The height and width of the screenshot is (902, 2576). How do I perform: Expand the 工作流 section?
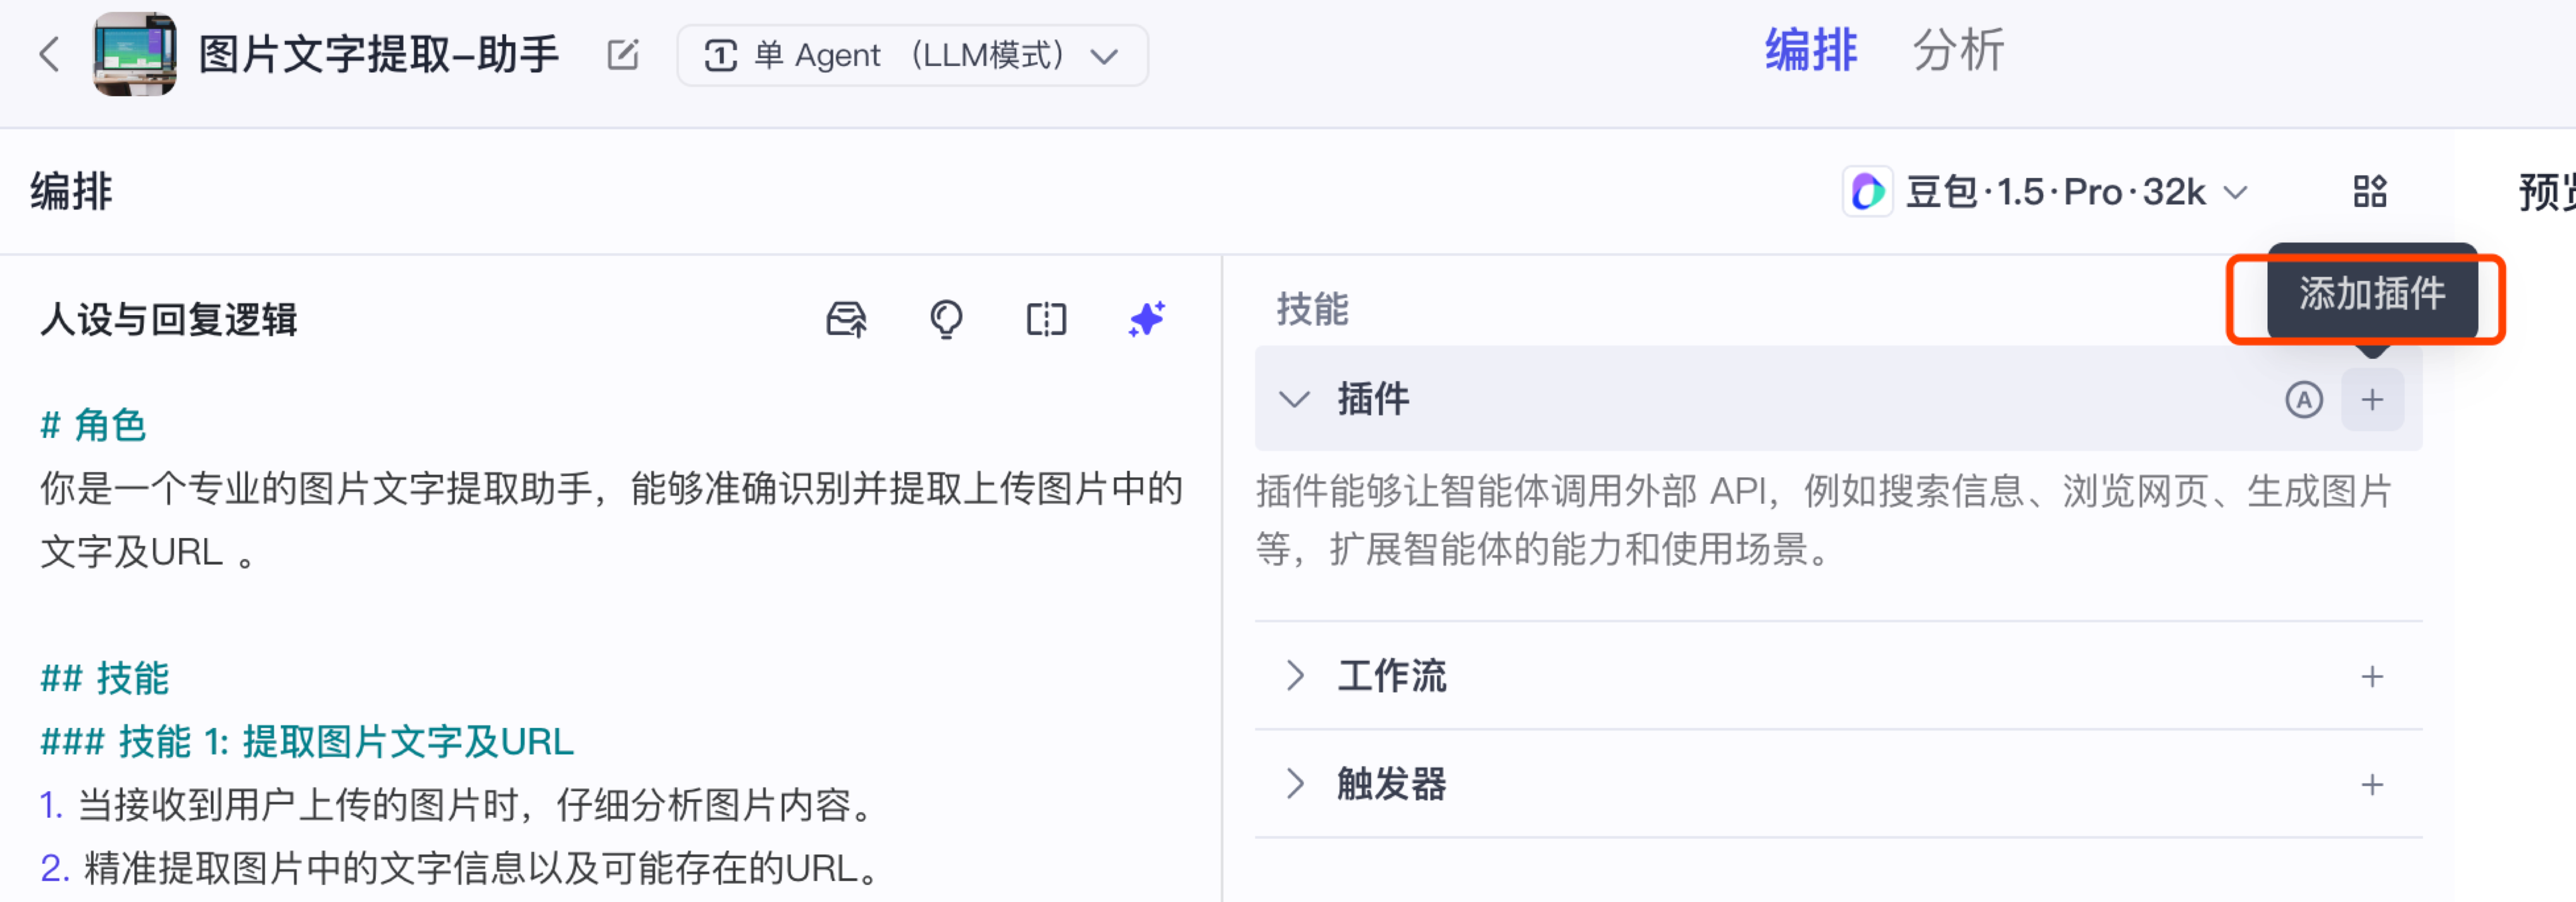[x=1294, y=676]
